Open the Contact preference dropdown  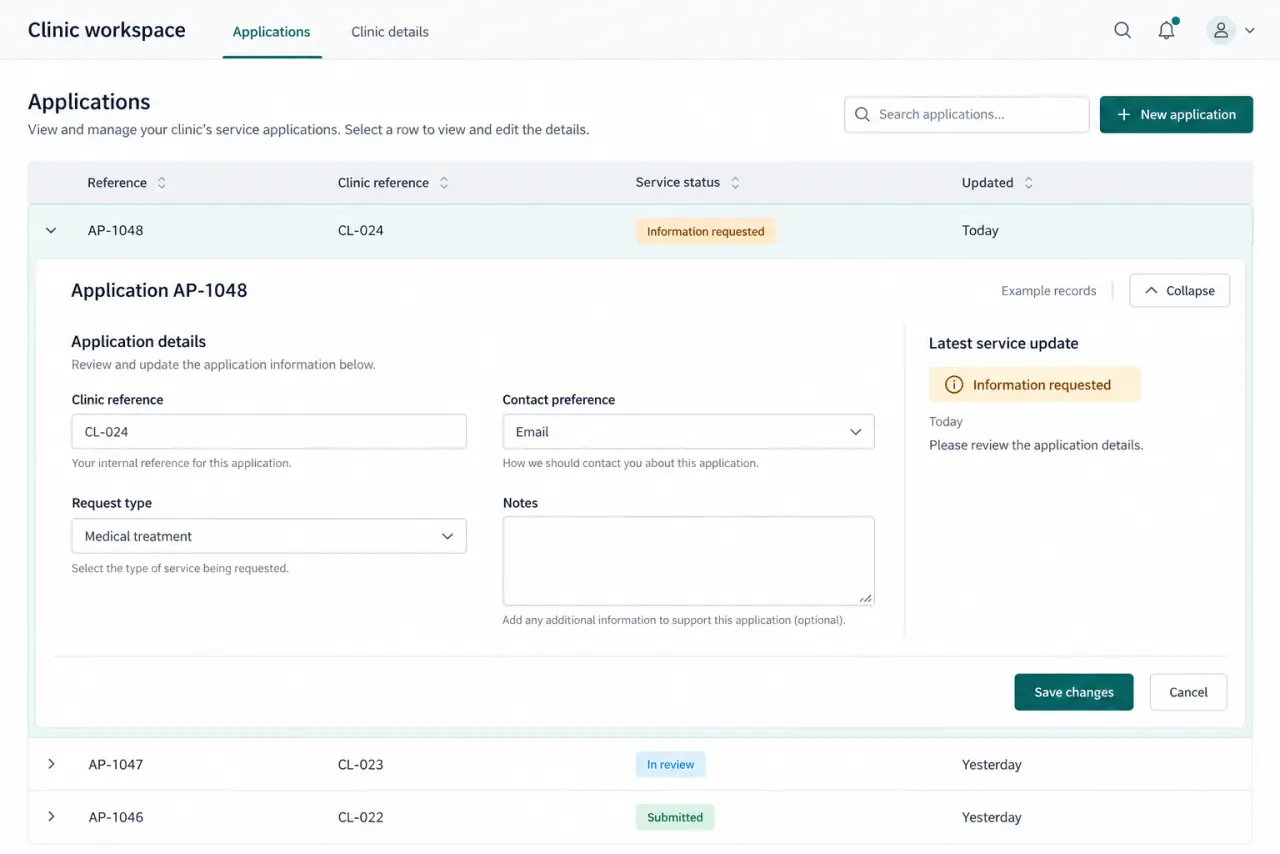[x=688, y=432]
